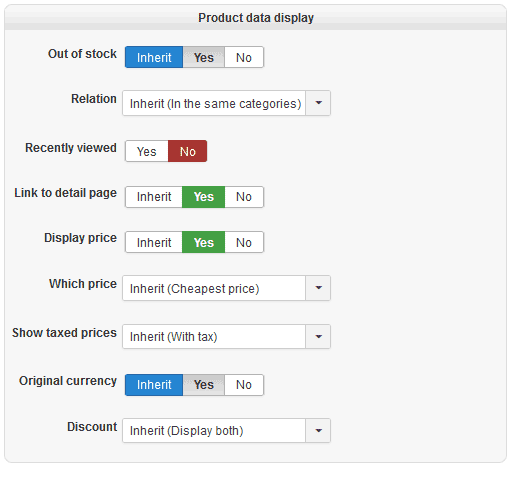Select Inherit for Original currency
The image size is (511, 503).
[x=154, y=385]
